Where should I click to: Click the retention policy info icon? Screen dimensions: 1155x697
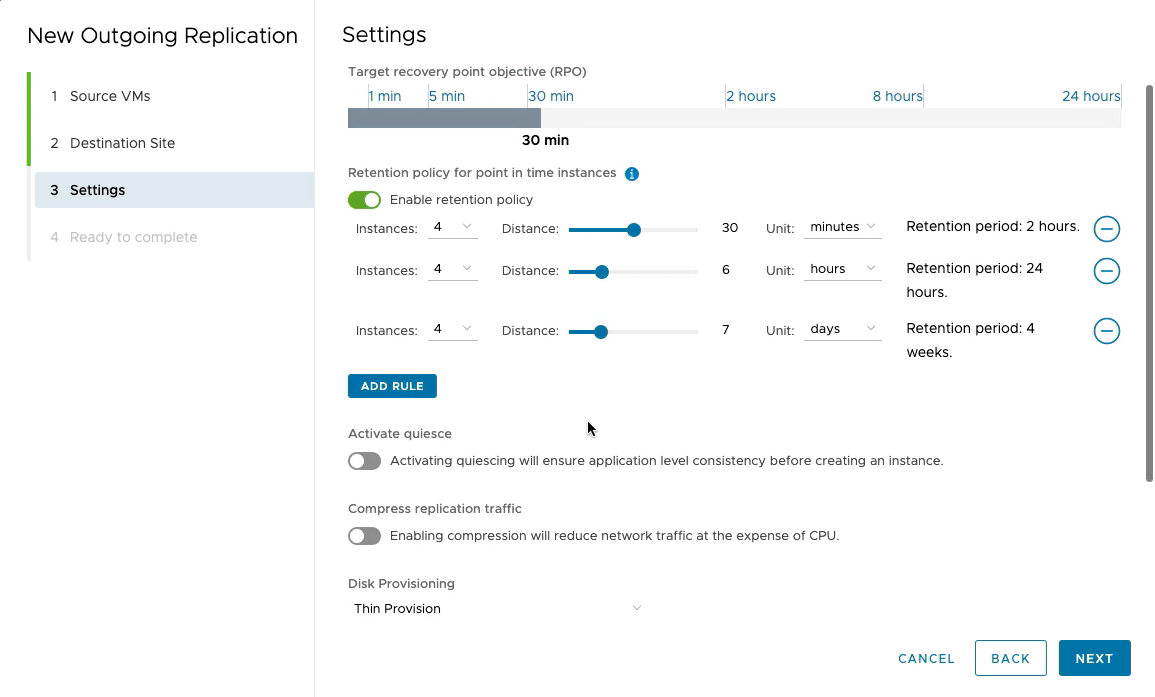[632, 174]
